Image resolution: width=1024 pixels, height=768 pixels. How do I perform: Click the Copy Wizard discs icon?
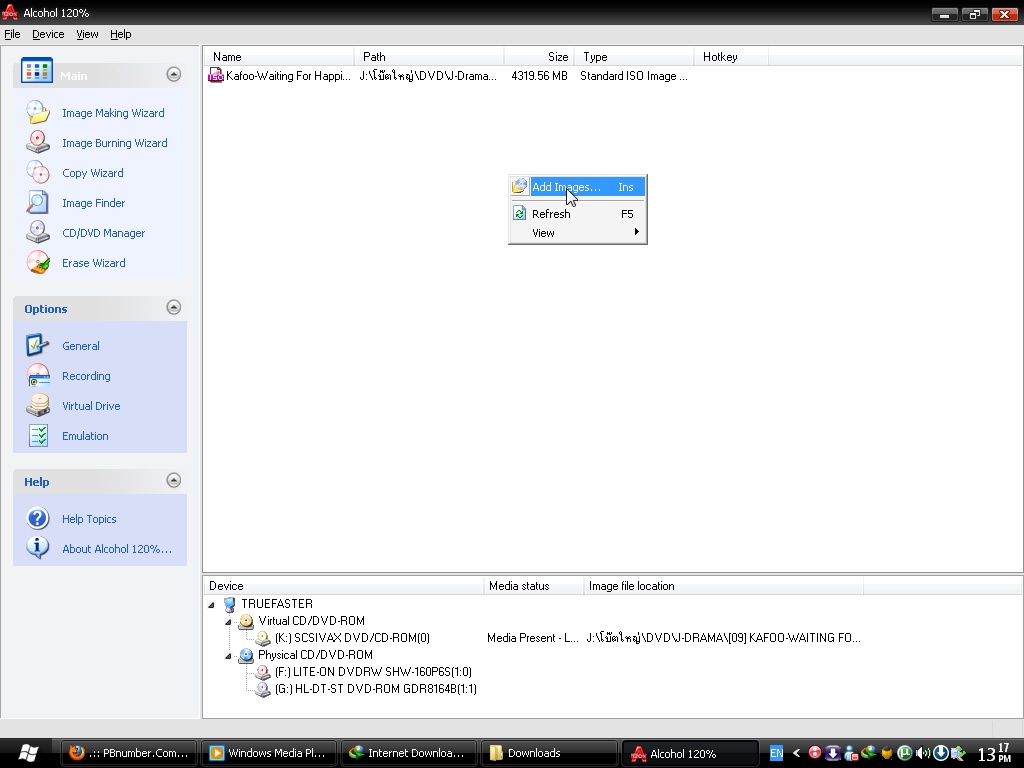coord(38,172)
